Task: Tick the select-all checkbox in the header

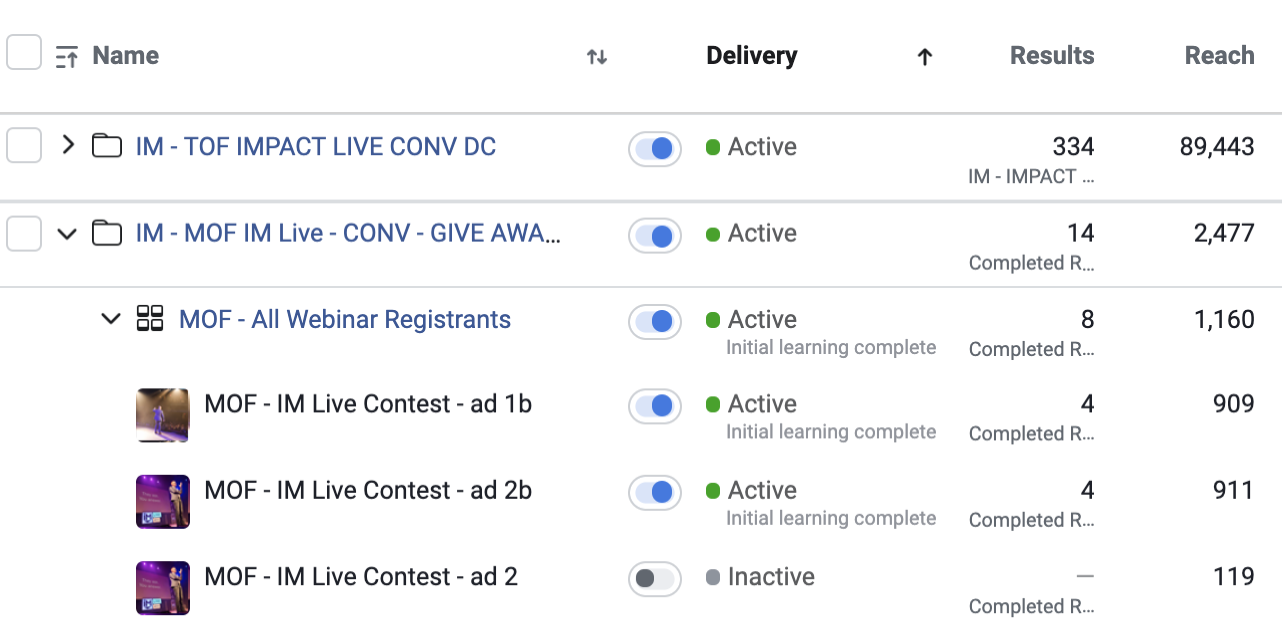Action: (24, 52)
